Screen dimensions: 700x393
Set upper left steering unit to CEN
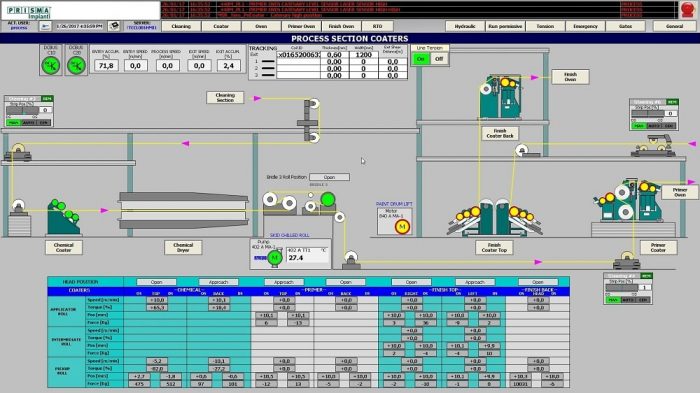pyautogui.click(x=44, y=122)
